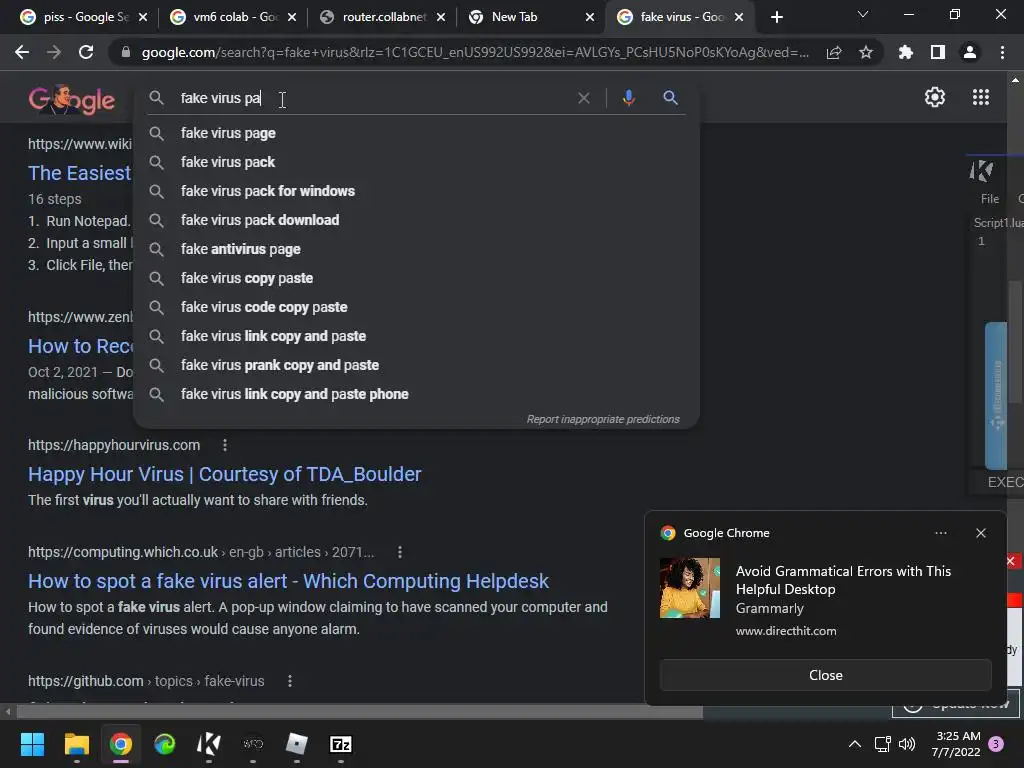The height and width of the screenshot is (768, 1024).
Task: Open 'How to spot a fake virus alert' result
Action: [x=289, y=581]
